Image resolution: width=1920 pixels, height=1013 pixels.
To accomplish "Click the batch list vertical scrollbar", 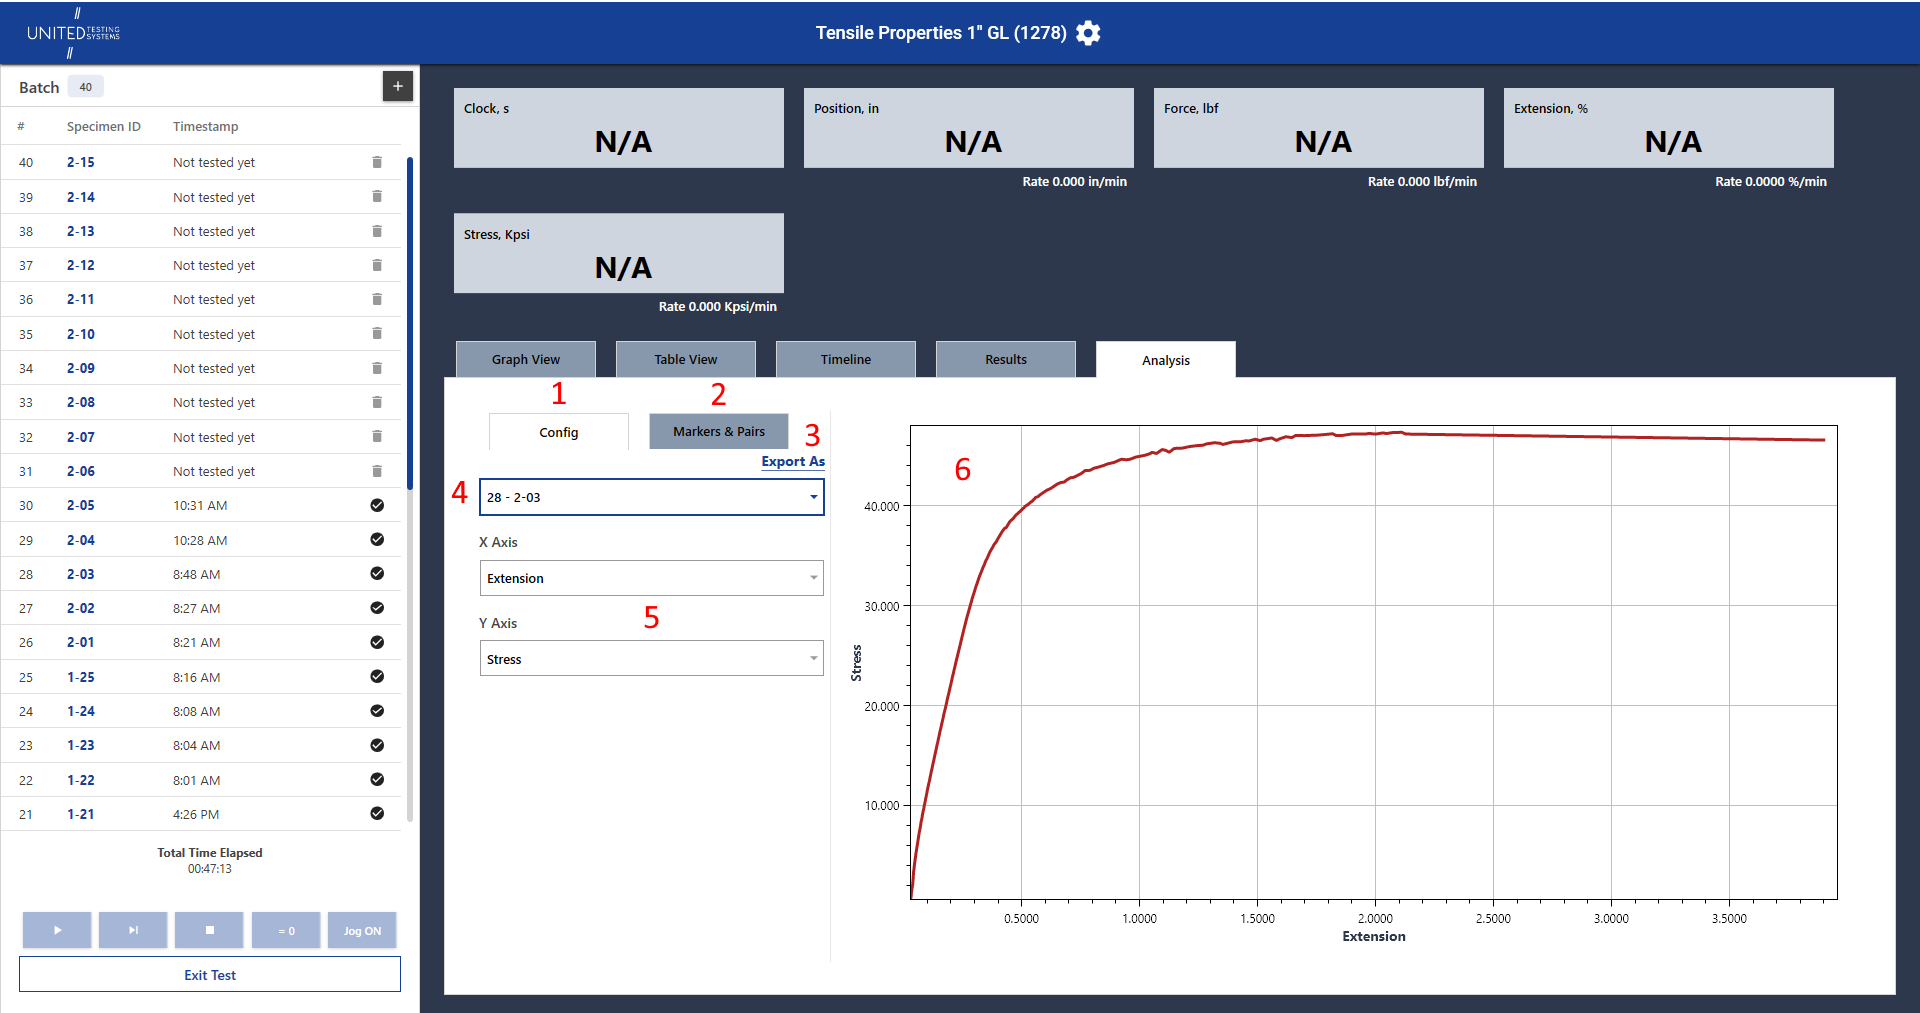I will (x=410, y=322).
